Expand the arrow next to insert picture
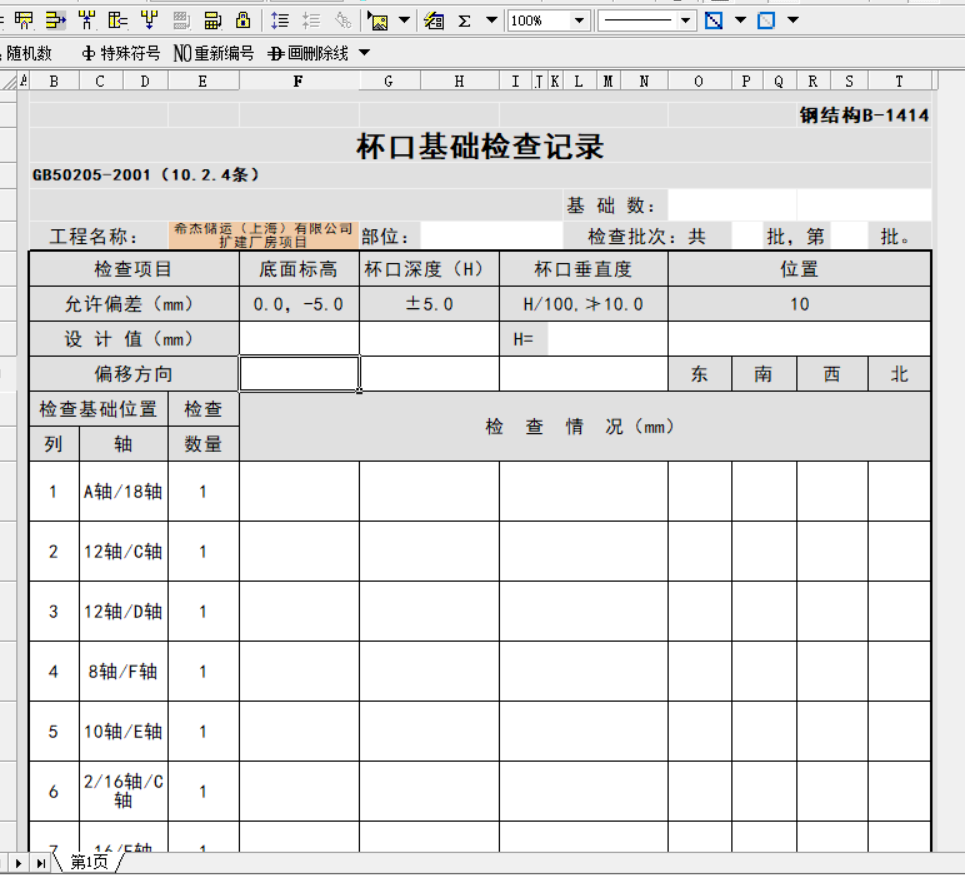 (x=404, y=20)
